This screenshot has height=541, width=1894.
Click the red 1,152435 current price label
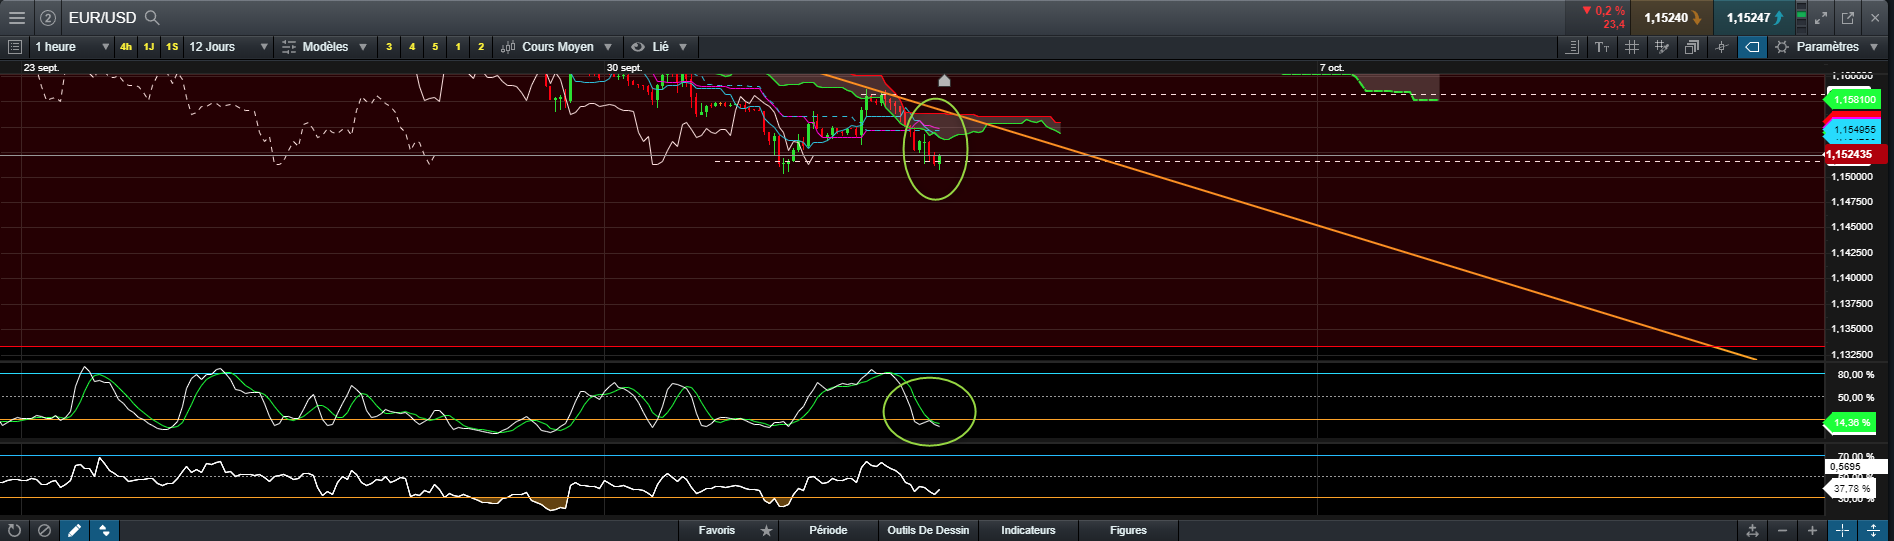(1855, 154)
